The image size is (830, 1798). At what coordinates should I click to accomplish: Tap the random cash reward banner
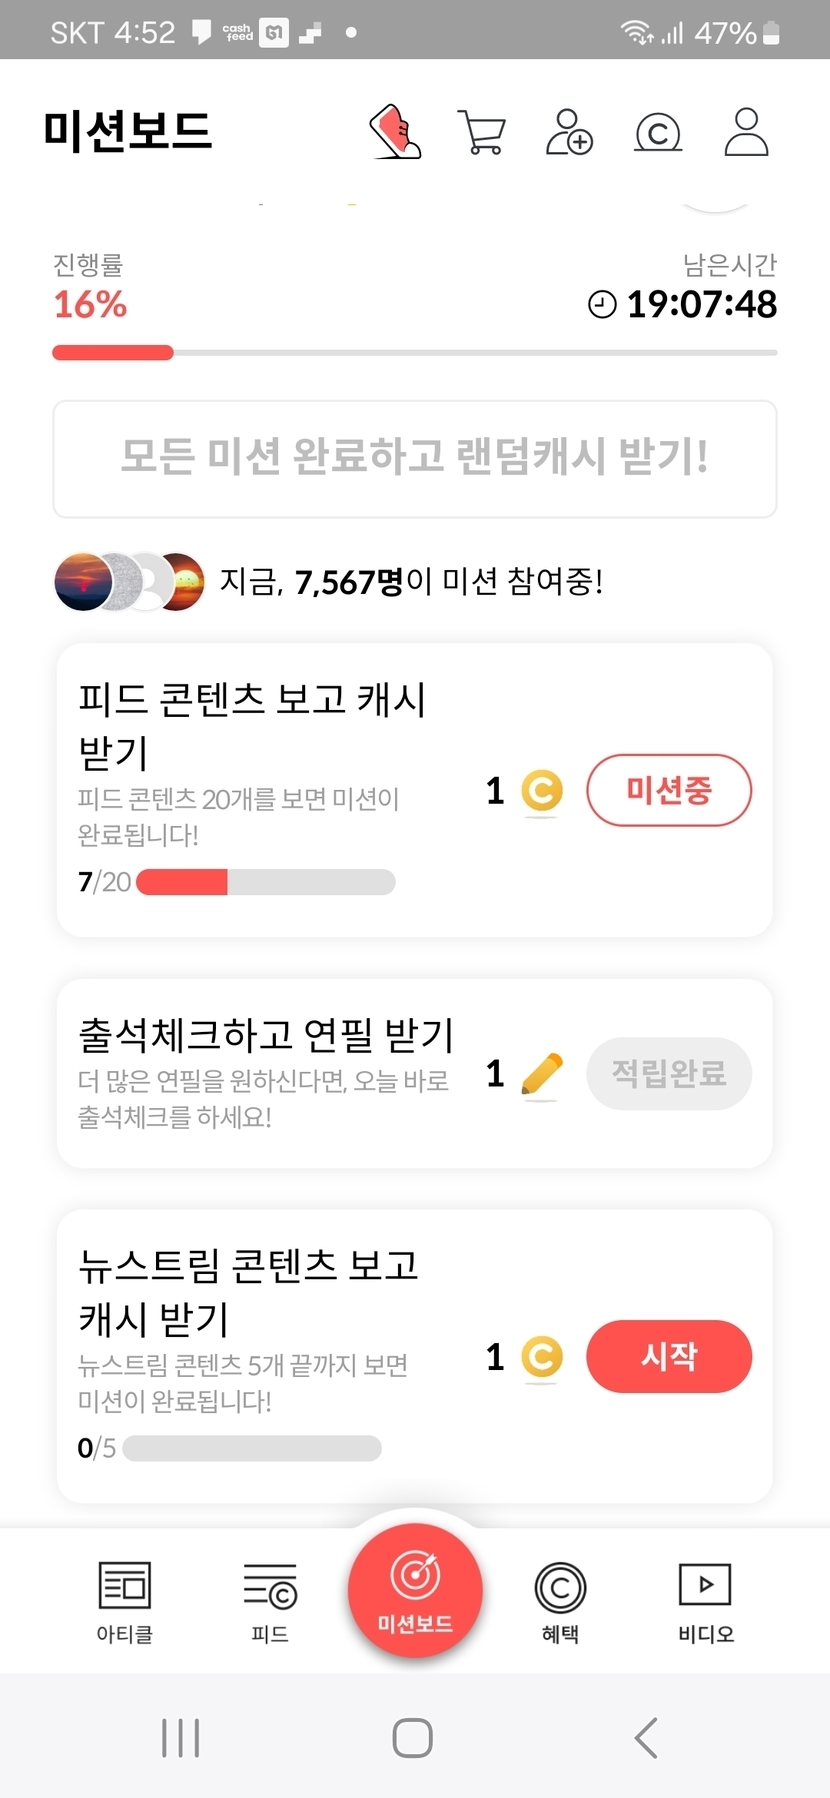pyautogui.click(x=415, y=459)
